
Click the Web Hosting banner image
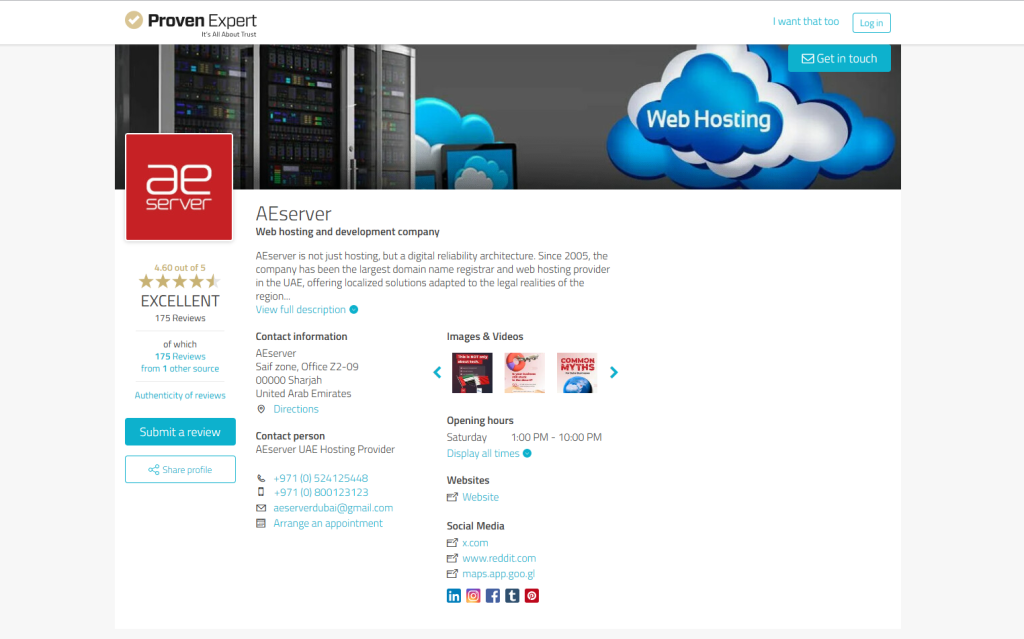[x=508, y=117]
